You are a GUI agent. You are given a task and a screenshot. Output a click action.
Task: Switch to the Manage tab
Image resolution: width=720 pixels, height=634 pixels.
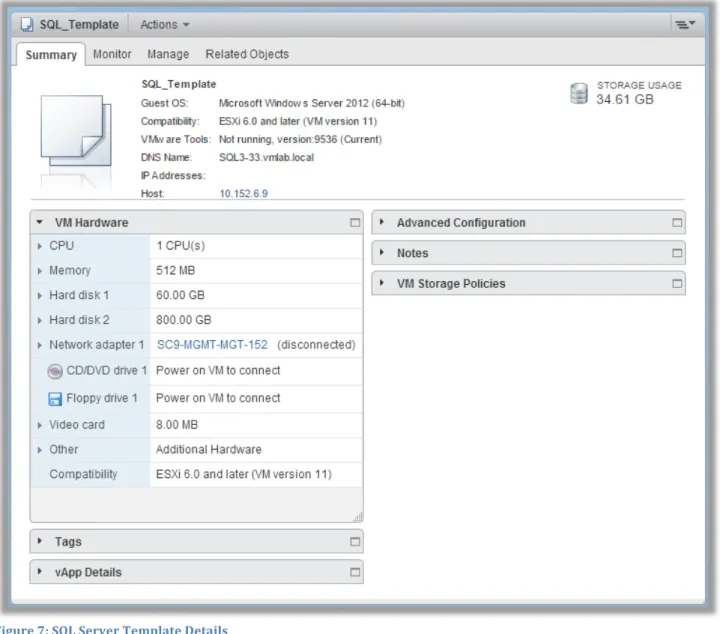[168, 54]
